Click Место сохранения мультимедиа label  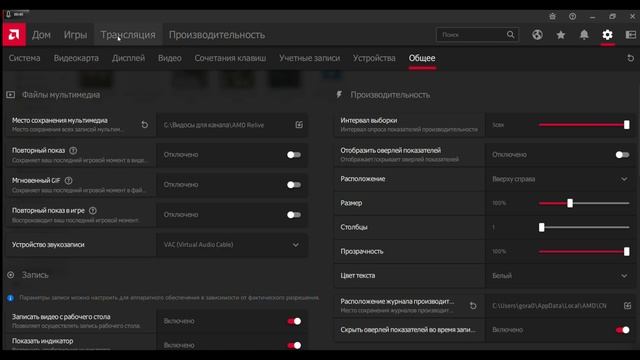pos(60,120)
